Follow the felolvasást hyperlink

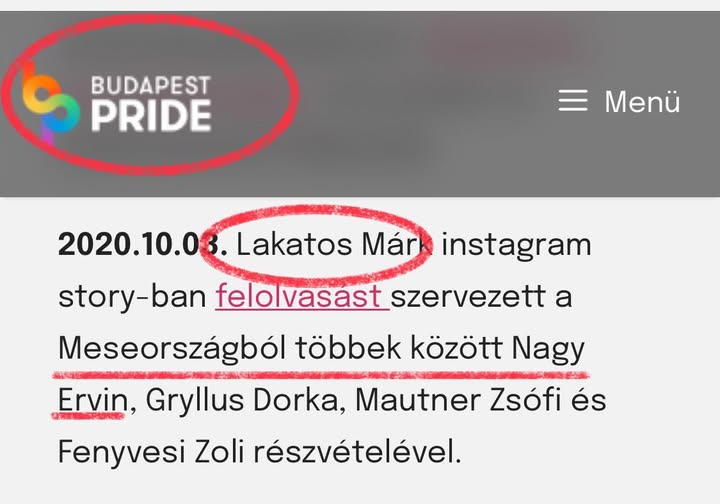click(303, 296)
